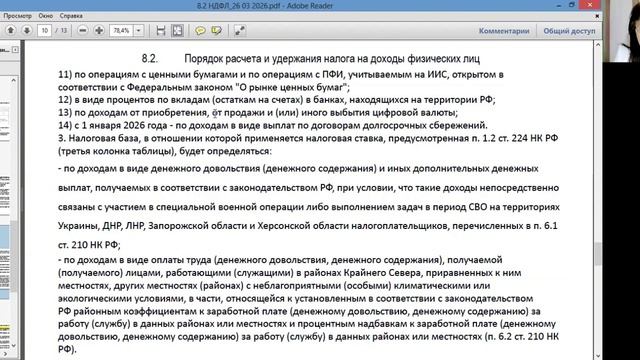Open the zoom level dropdown arrow

139,31
